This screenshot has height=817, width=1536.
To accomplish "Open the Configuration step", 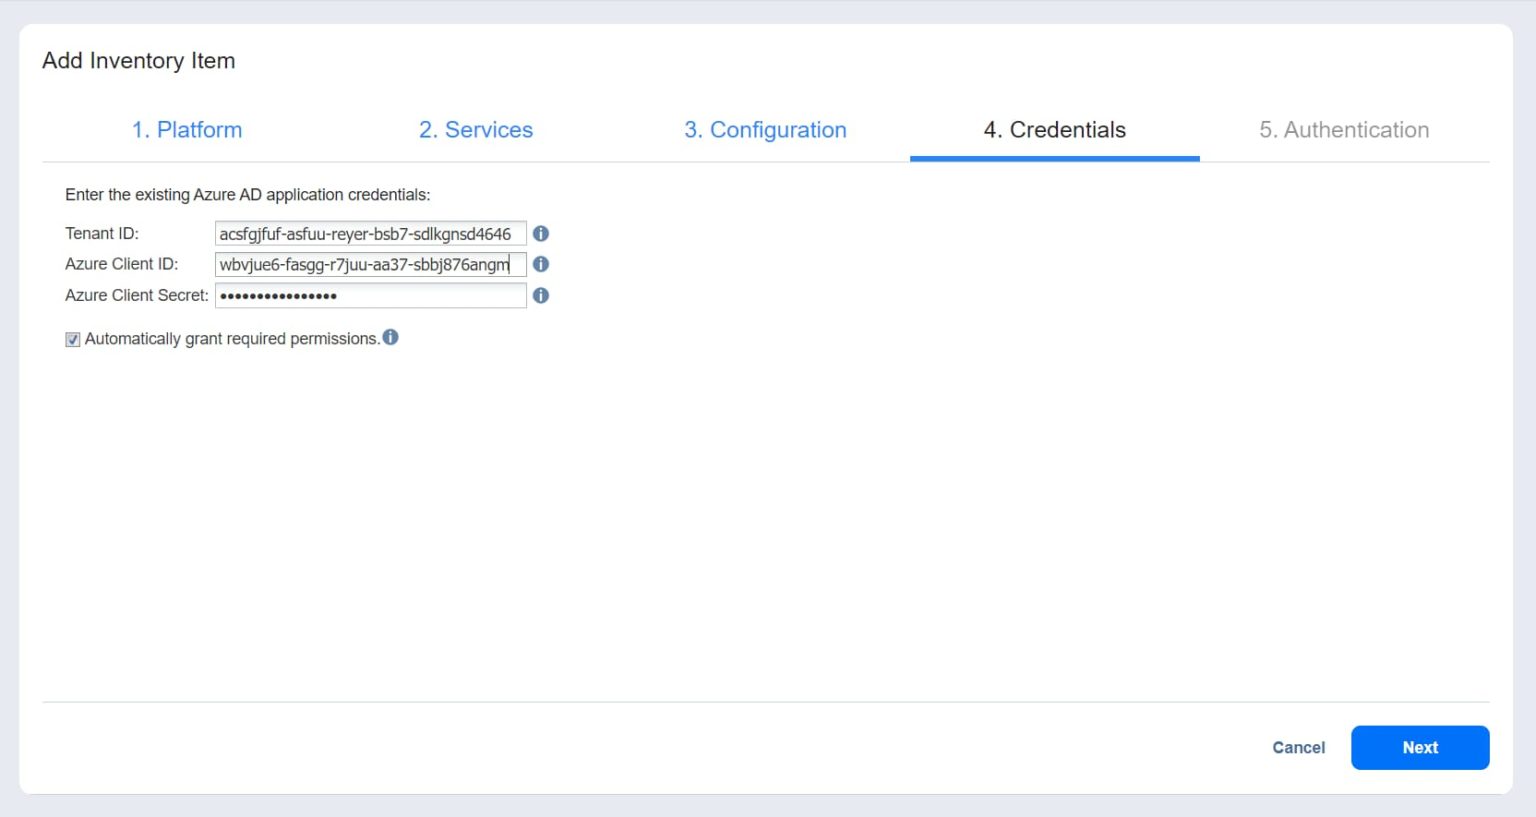I will click(x=765, y=129).
